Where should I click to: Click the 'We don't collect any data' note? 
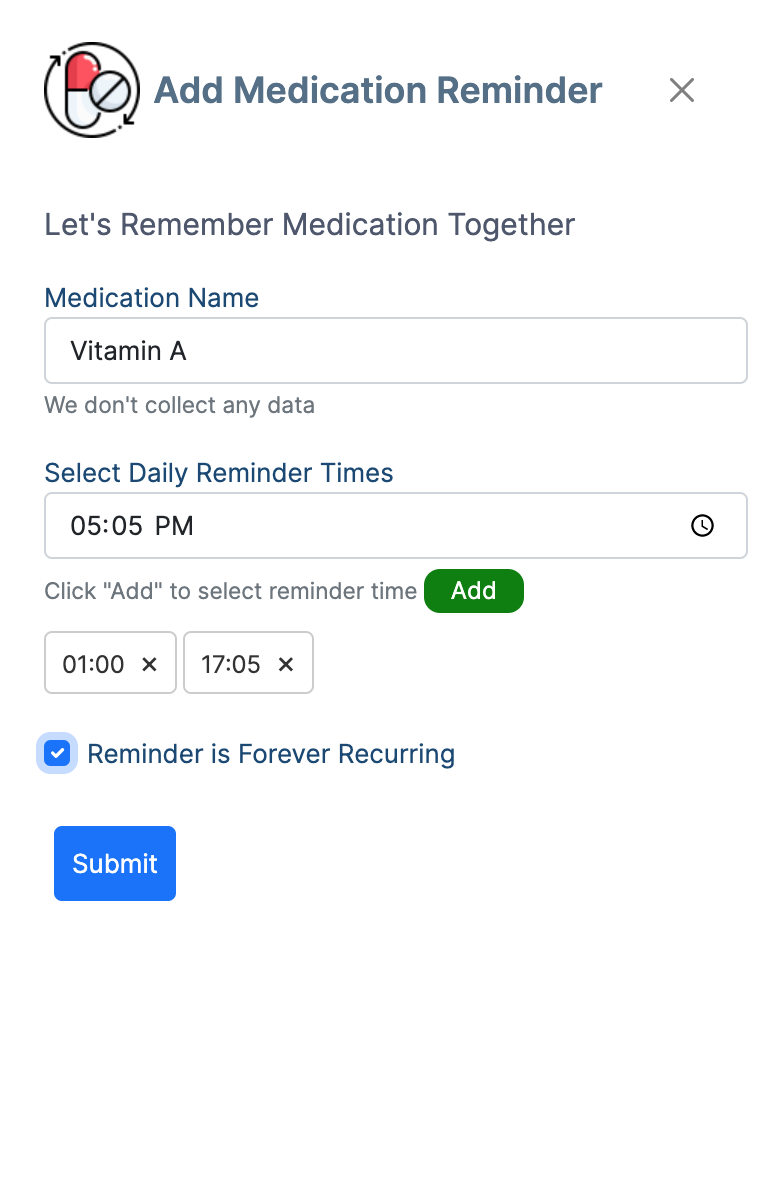180,405
